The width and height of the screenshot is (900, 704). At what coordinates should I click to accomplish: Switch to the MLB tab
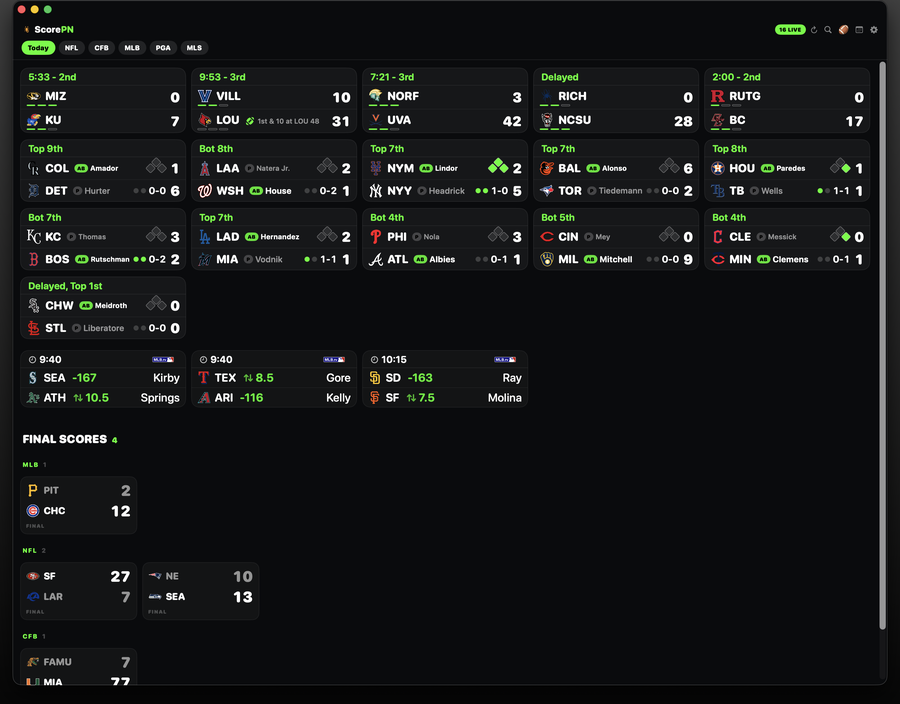point(132,48)
